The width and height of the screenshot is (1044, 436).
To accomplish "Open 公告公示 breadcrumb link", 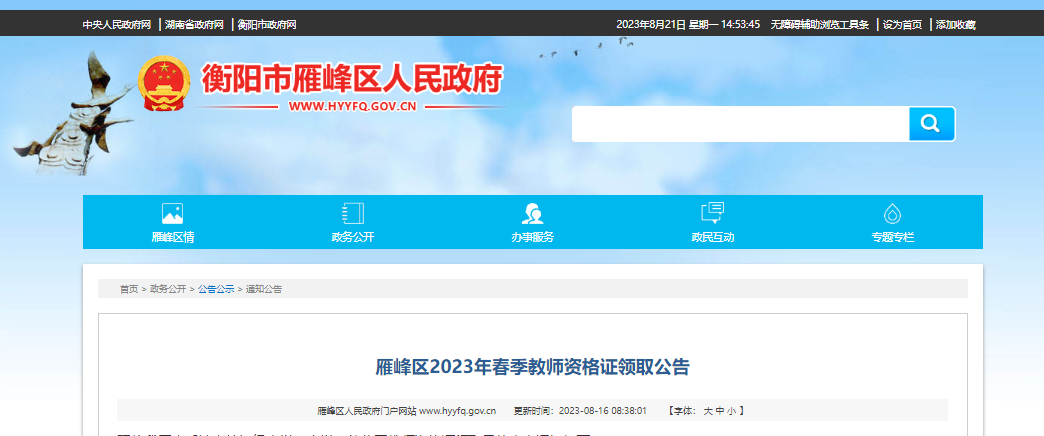I will pos(215,289).
